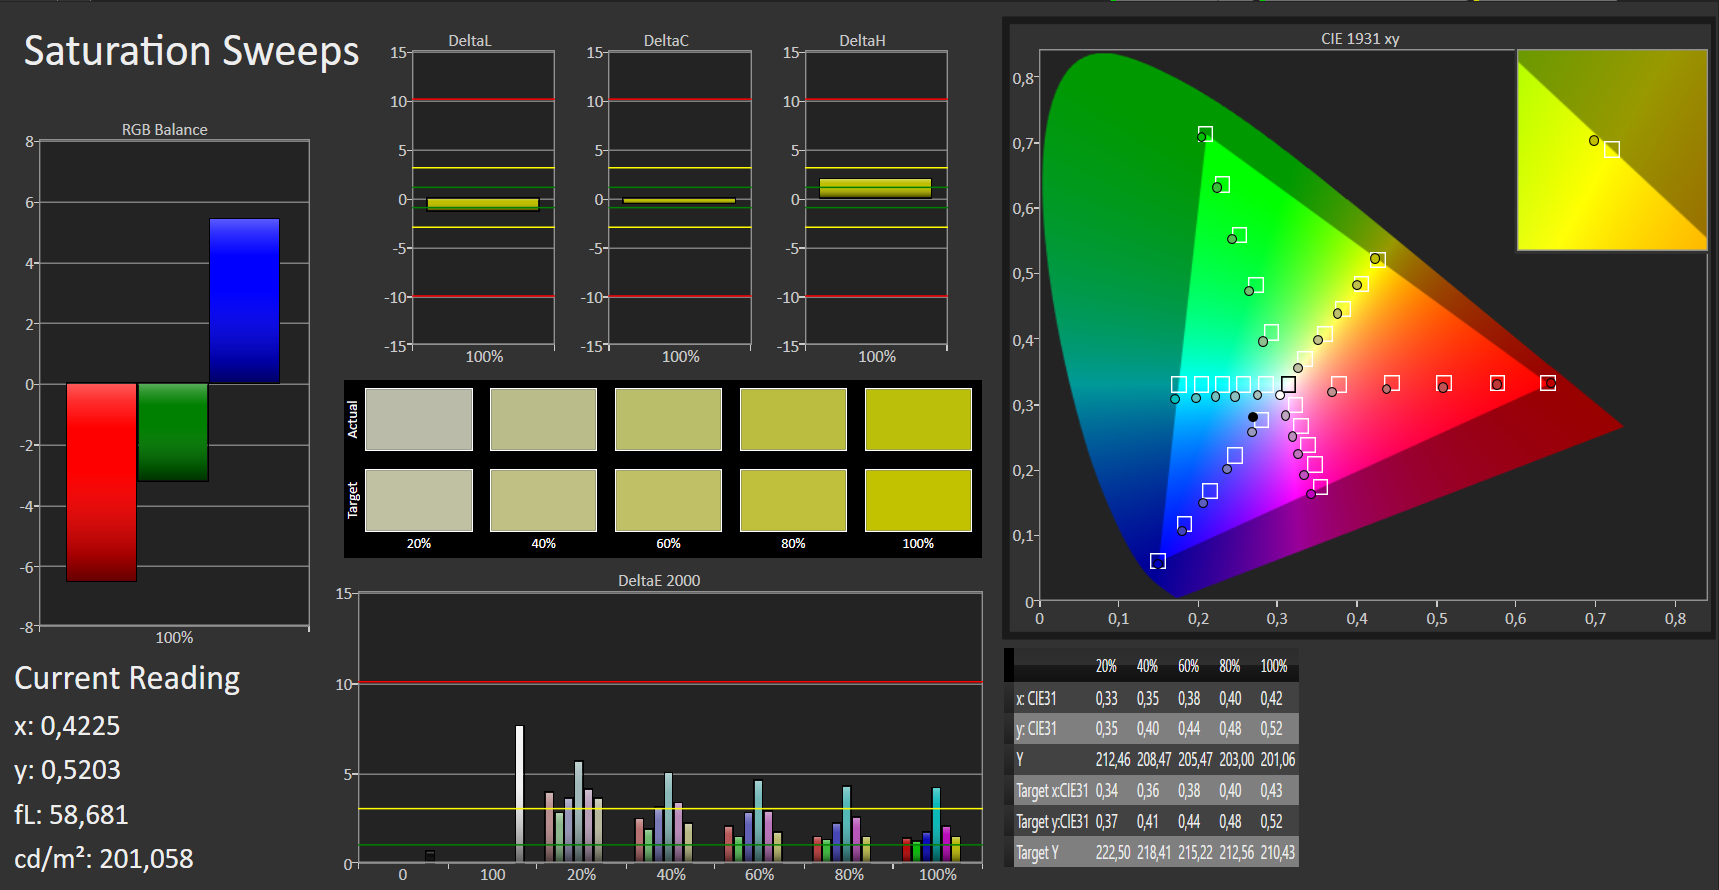This screenshot has width=1719, height=890.
Task: Select the 'y: 0,5203' reading
Action: [x=67, y=770]
